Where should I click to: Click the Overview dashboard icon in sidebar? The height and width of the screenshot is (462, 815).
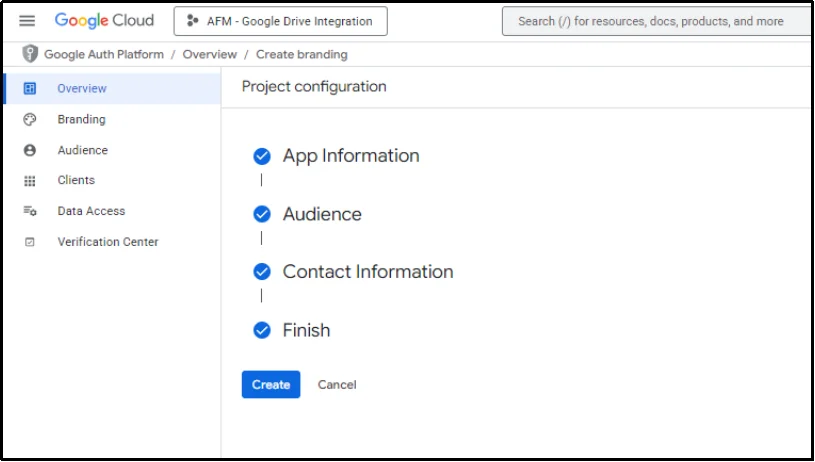[x=30, y=88]
